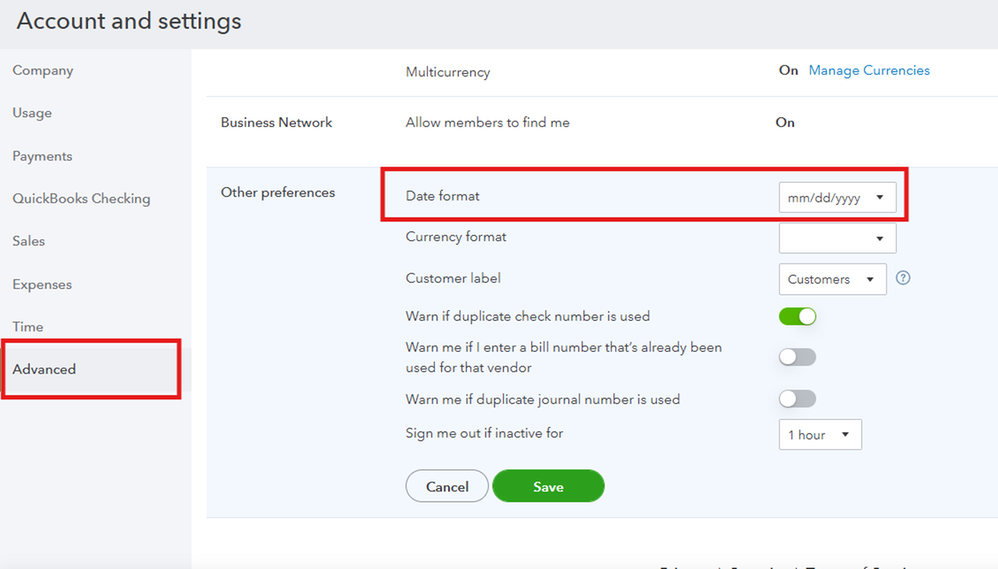Switch to the Time tab
998x569 pixels.
pos(28,327)
